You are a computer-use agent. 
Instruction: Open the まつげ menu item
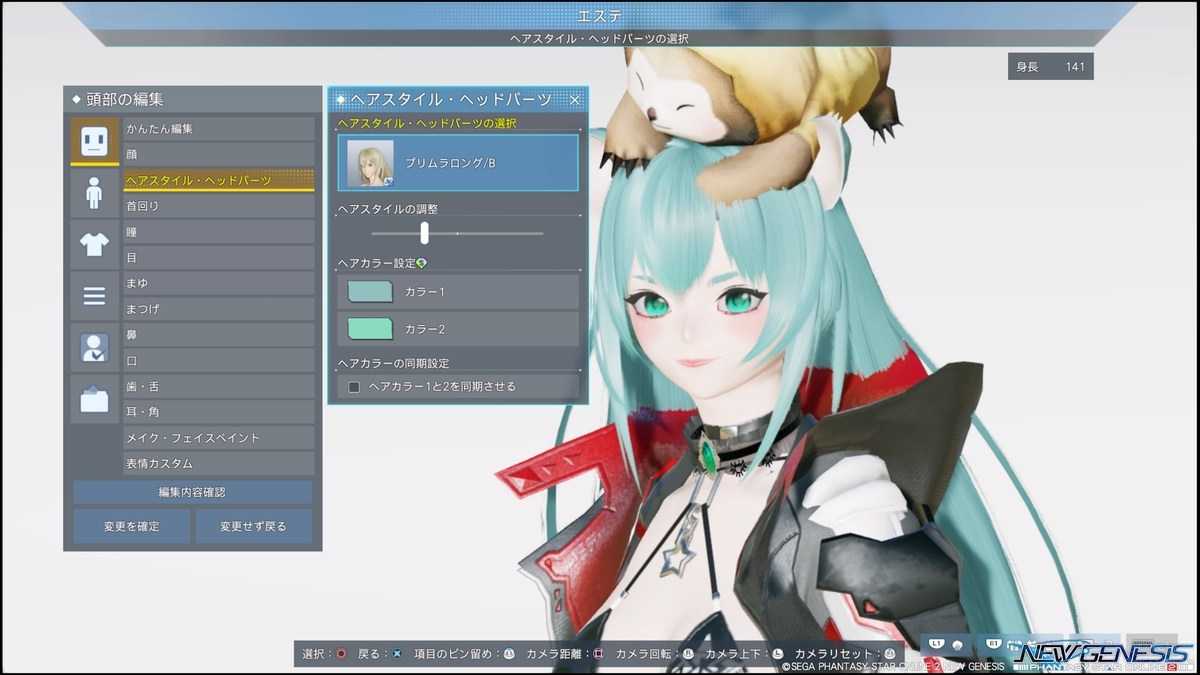(219, 310)
